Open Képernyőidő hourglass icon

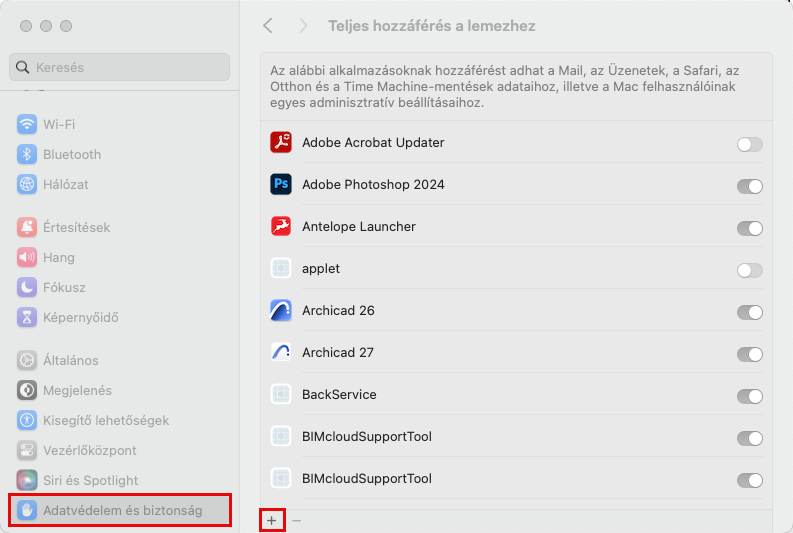(27, 318)
